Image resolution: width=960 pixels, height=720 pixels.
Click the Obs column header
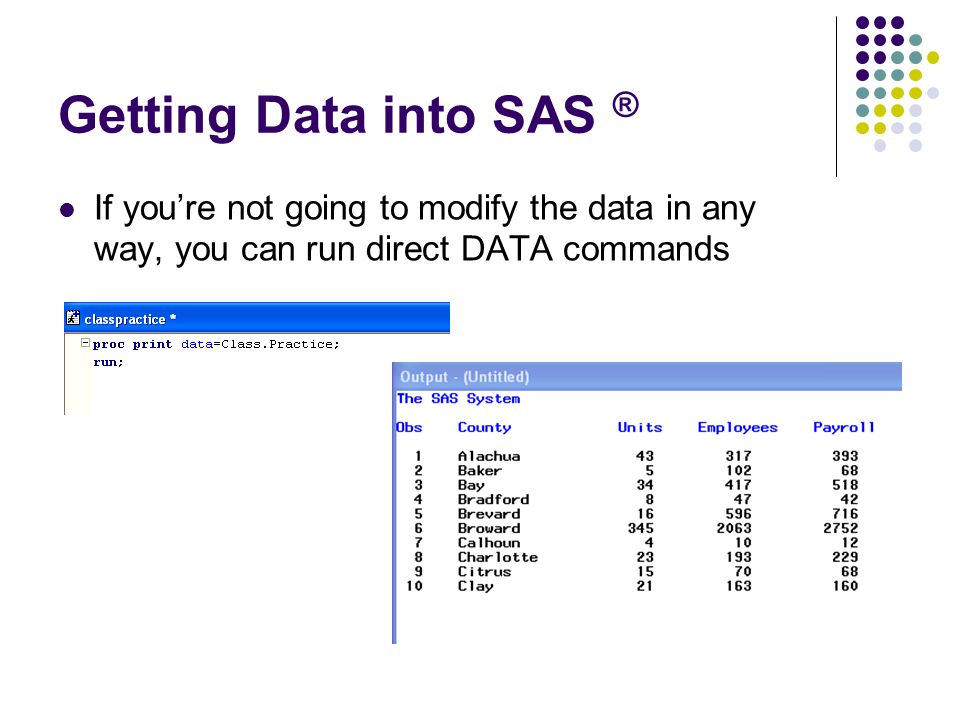click(409, 427)
